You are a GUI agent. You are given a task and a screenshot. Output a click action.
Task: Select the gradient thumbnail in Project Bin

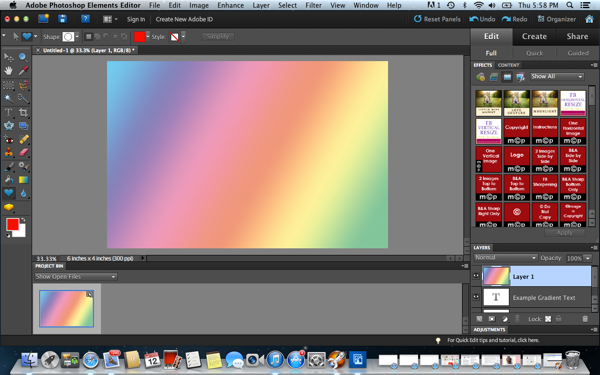pos(66,308)
